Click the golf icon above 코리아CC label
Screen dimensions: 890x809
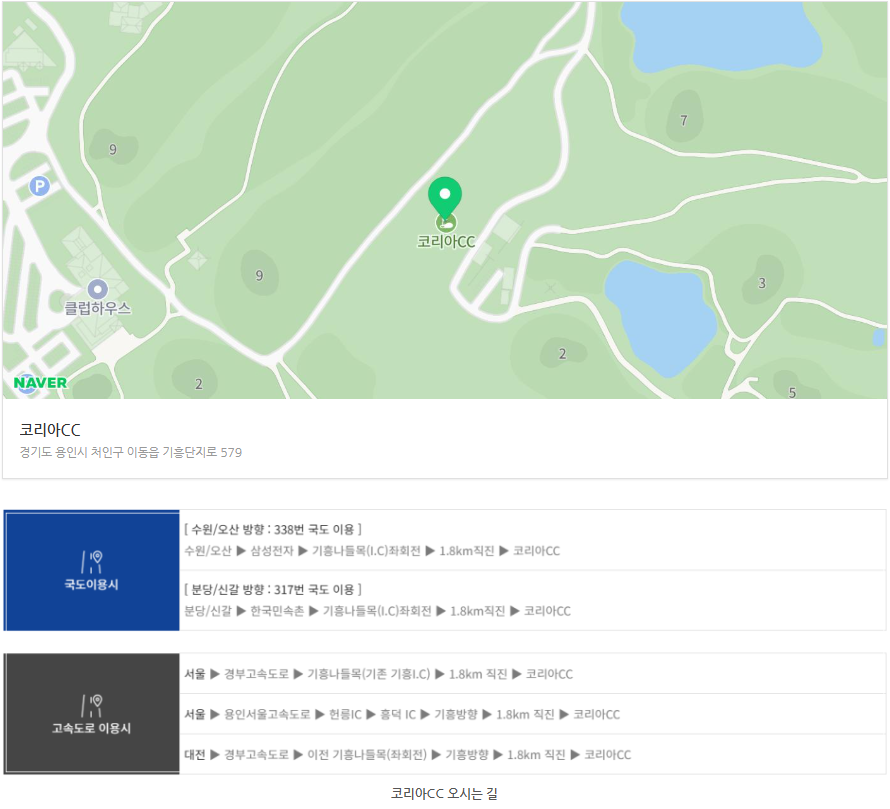click(445, 222)
